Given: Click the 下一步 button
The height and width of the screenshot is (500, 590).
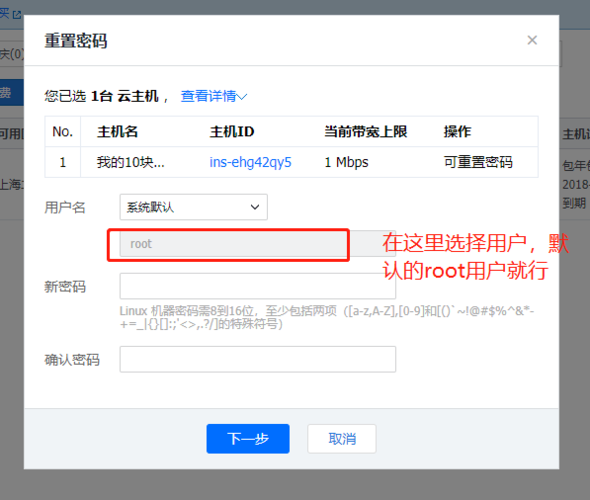Looking at the screenshot, I should click(248, 439).
